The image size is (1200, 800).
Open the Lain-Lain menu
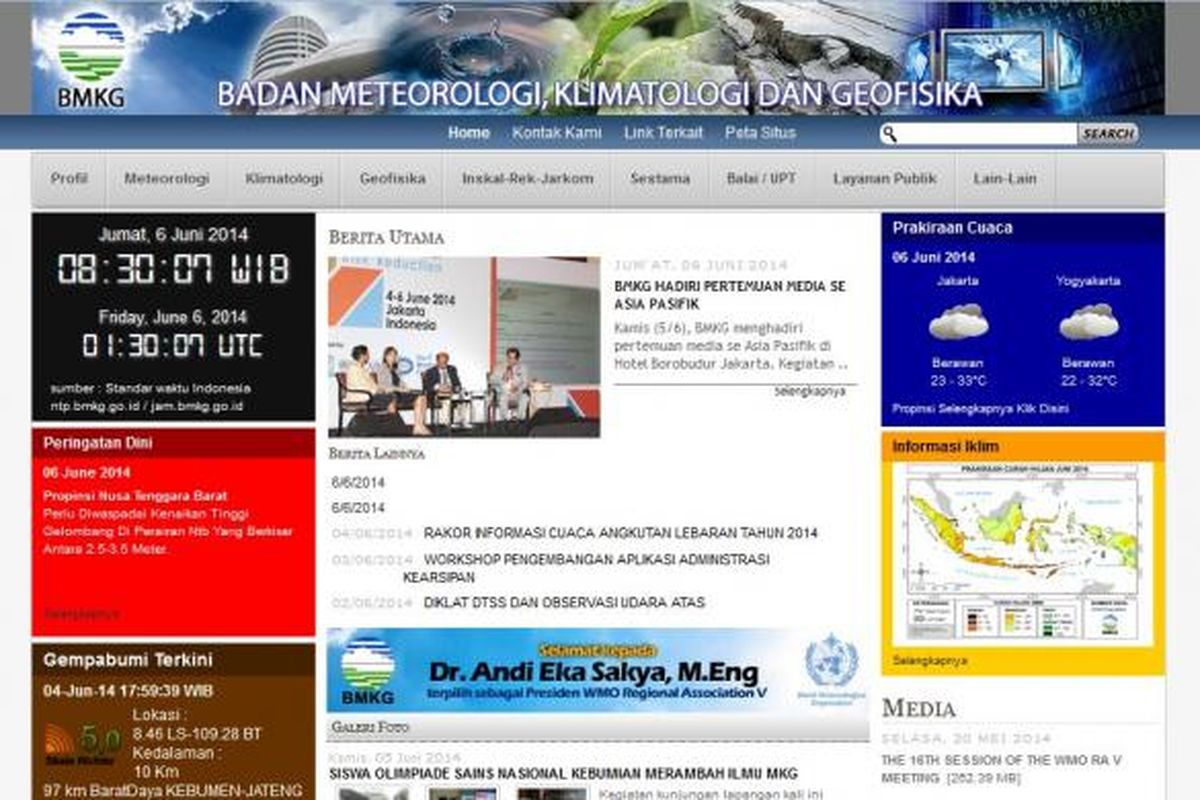click(x=1005, y=179)
